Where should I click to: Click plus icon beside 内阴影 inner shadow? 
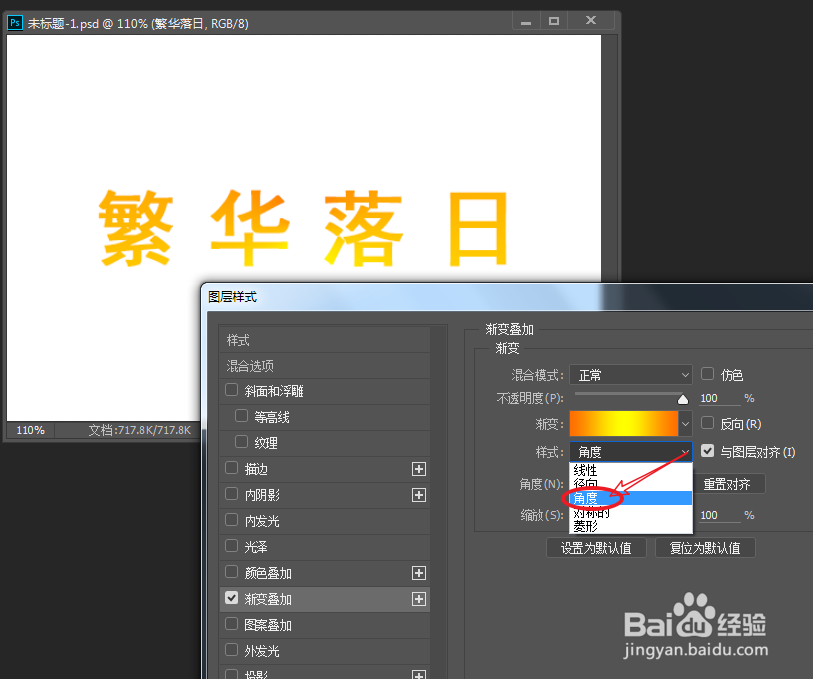pos(419,494)
